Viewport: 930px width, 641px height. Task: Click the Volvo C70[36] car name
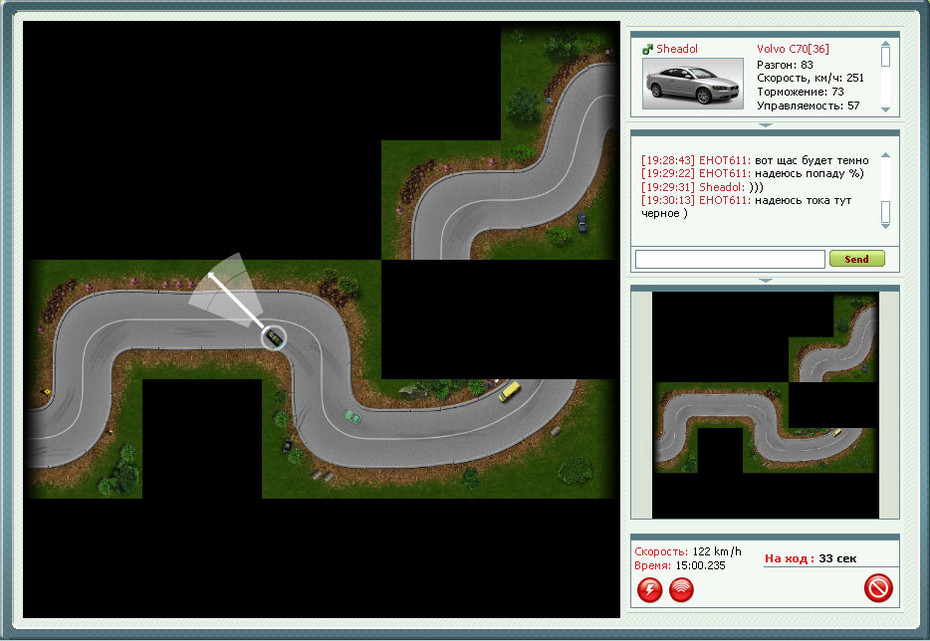(793, 49)
